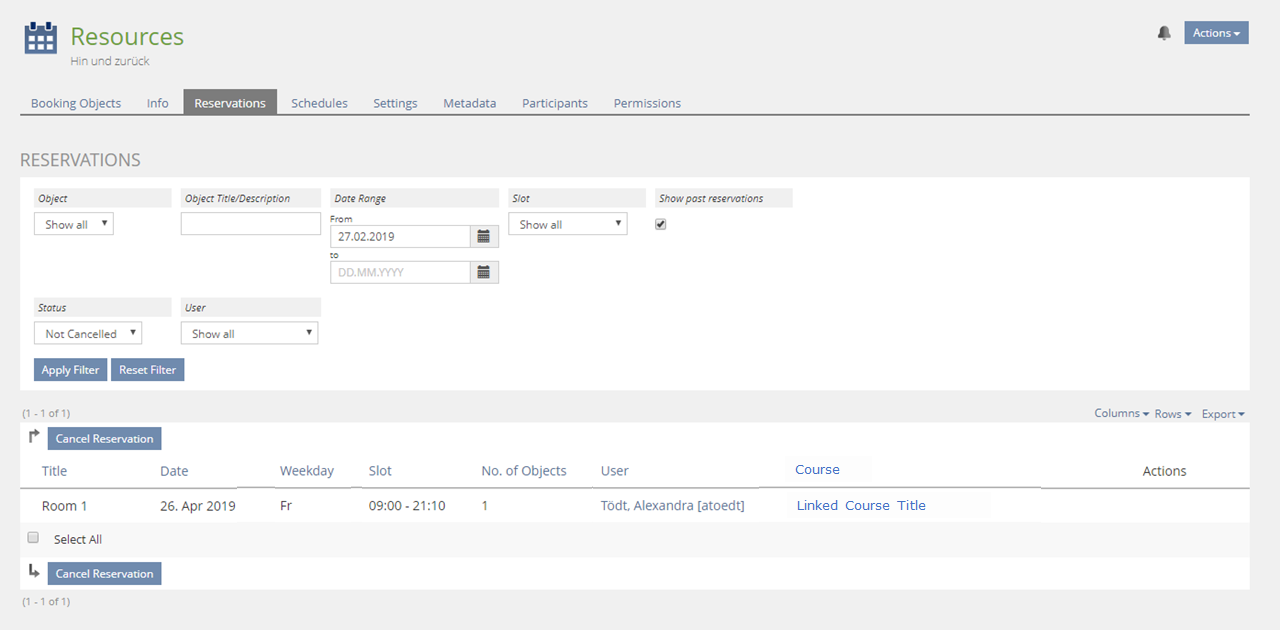Screen dimensions: 1280x630
Task: Expand the Object filter dropdown
Action: tap(74, 225)
